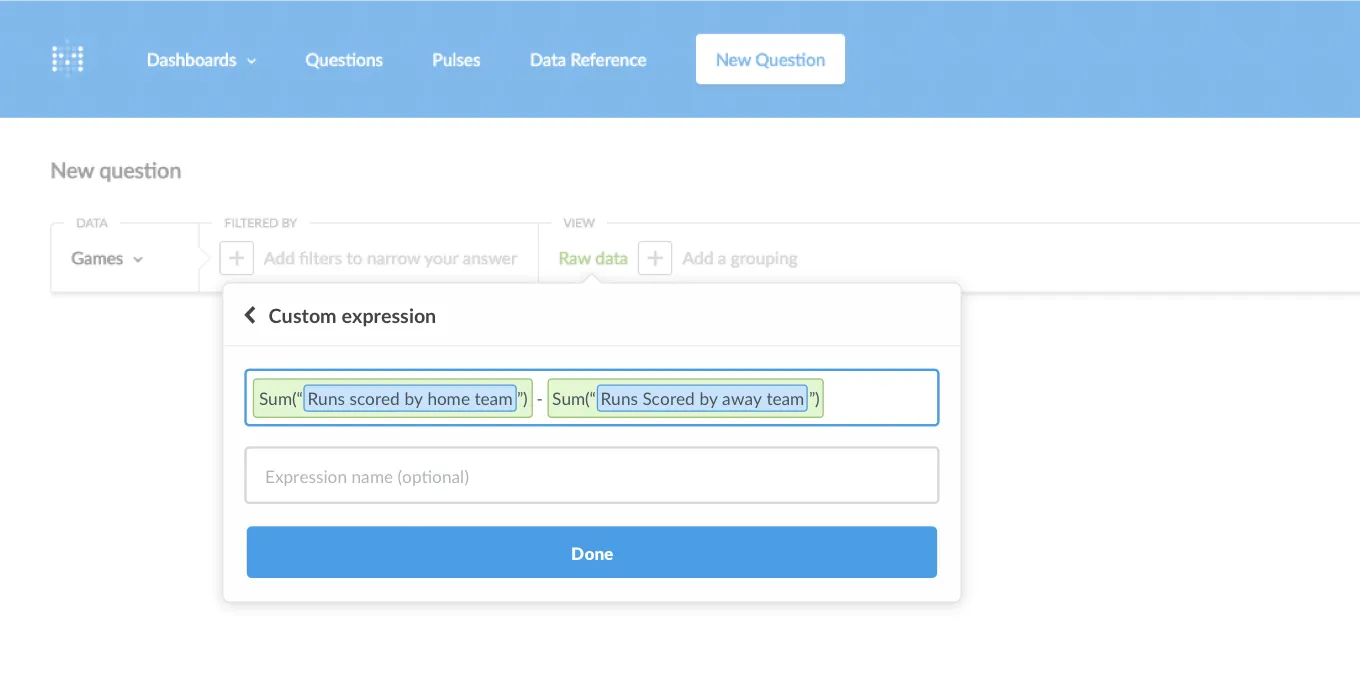Click the 'Add a grouping' placeholder text
Screen dimensions: 1360x700
[x=739, y=258]
